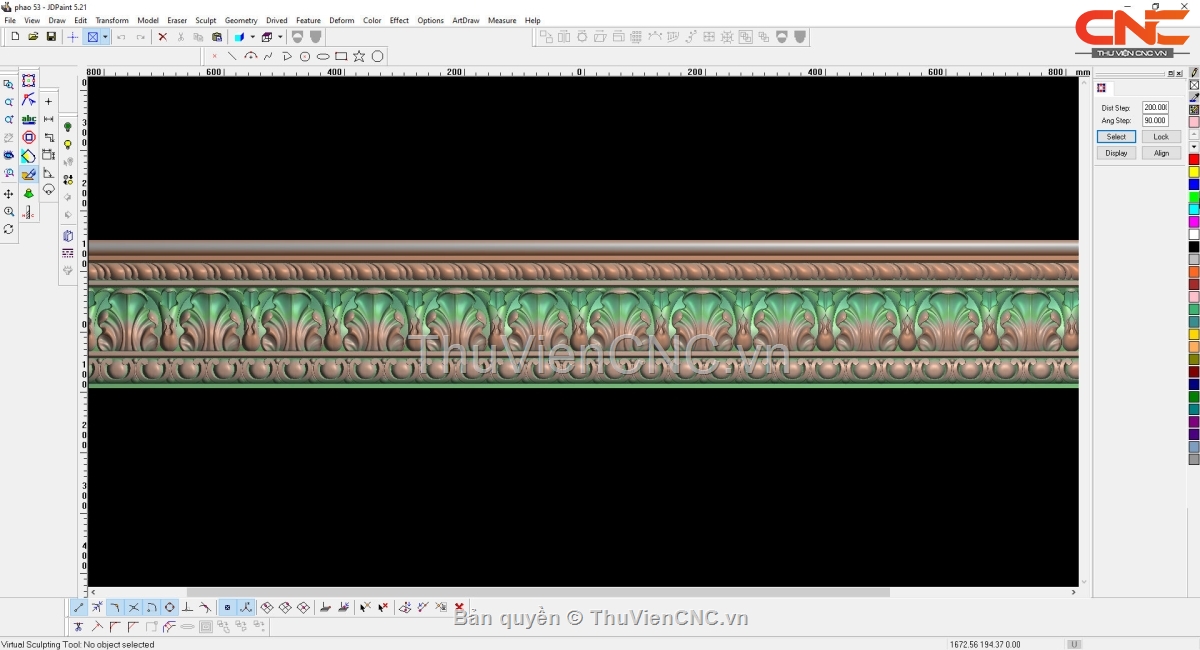Toggle the intersection snap button
1200x650 pixels.
pyautogui.click(x=134, y=607)
